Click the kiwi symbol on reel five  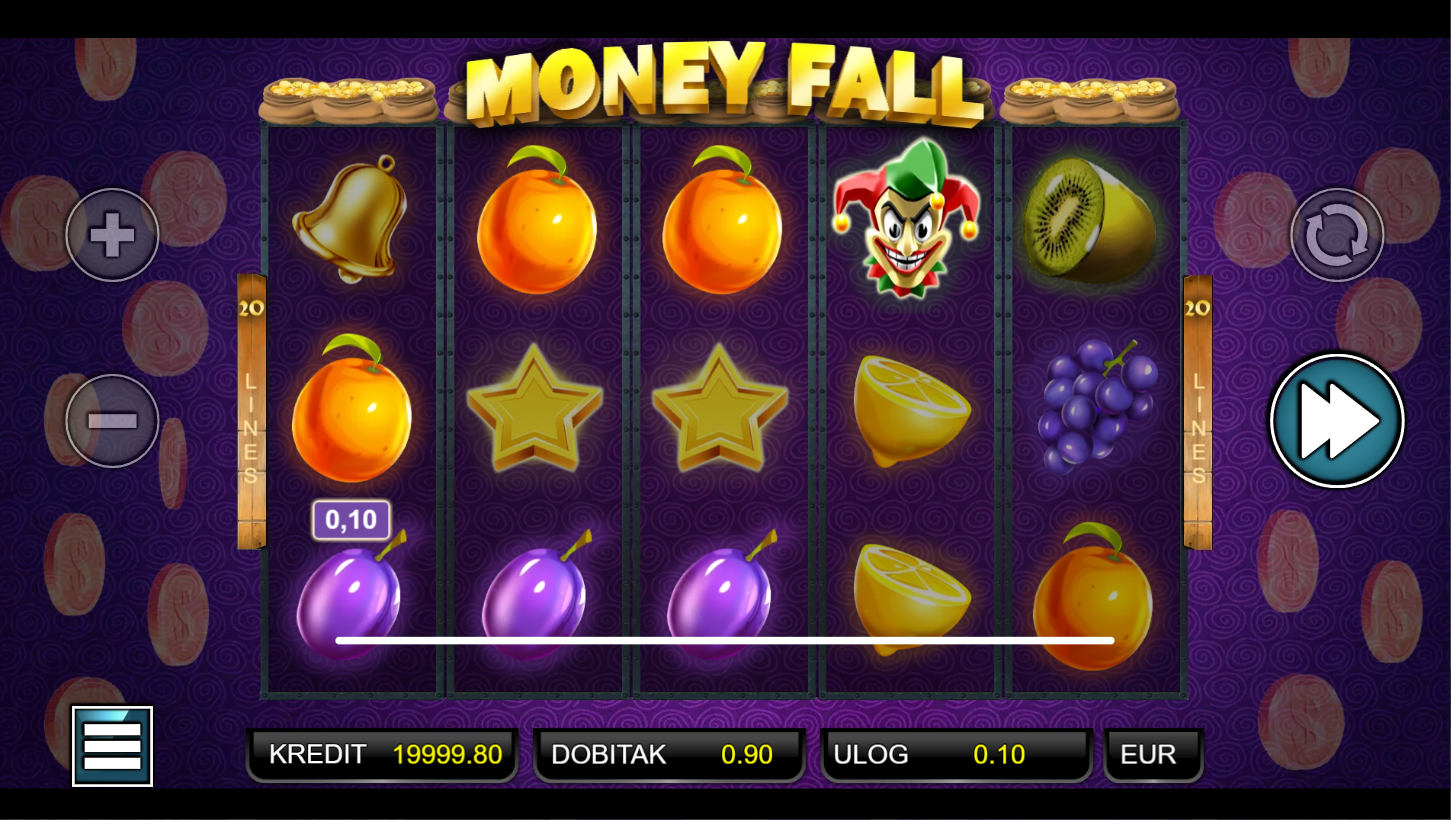coord(1090,220)
